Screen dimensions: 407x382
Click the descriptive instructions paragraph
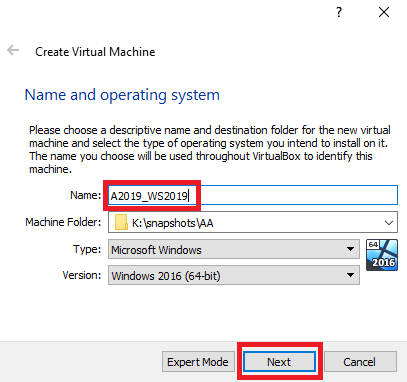pyautogui.click(x=210, y=149)
